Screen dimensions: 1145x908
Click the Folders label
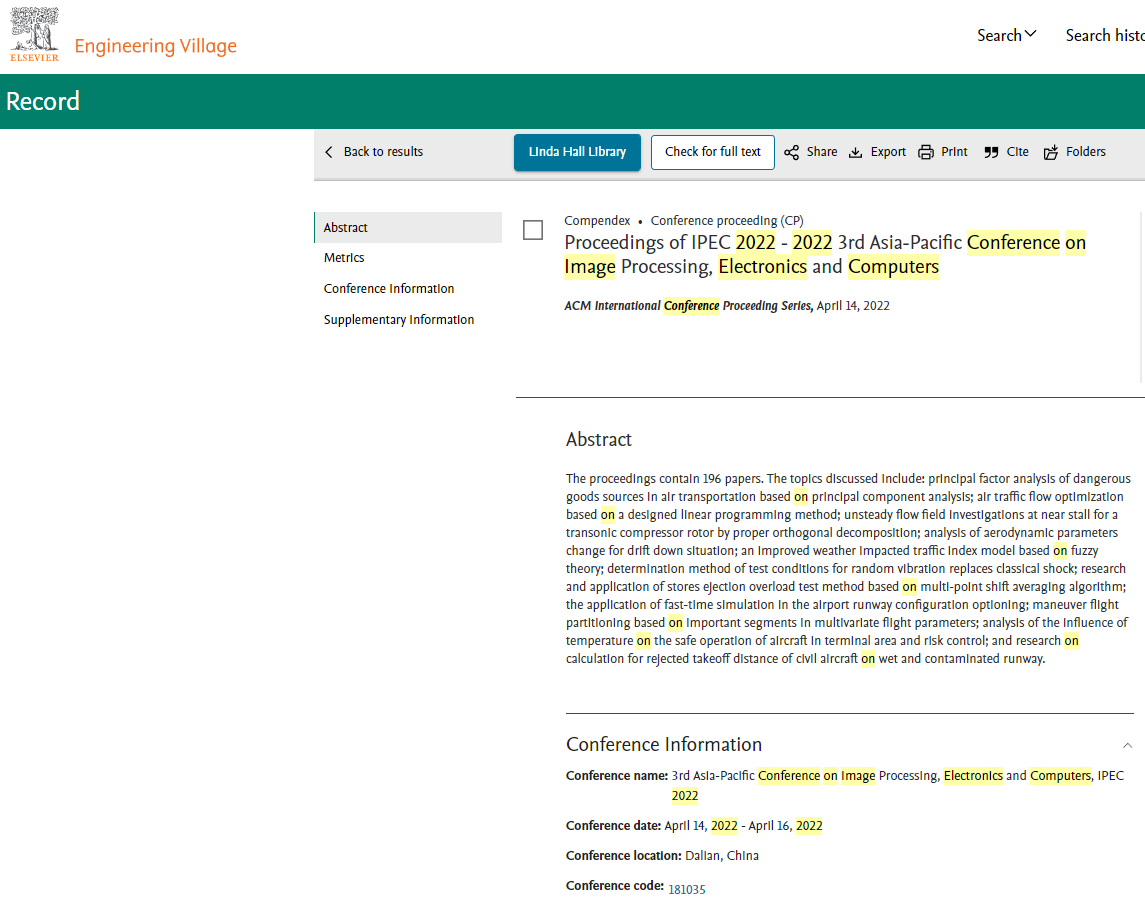tap(1085, 152)
